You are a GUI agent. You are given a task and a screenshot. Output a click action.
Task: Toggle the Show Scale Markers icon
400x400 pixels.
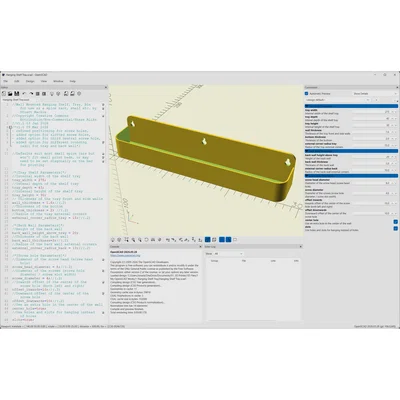click(228, 239)
